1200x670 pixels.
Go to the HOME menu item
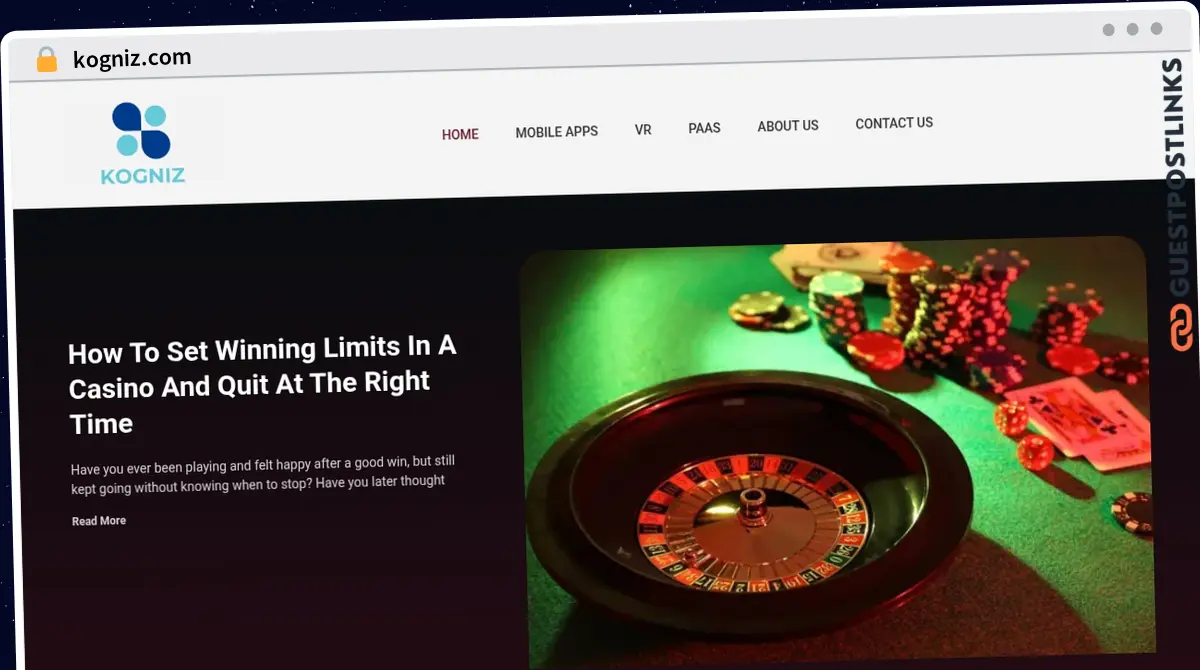460,134
